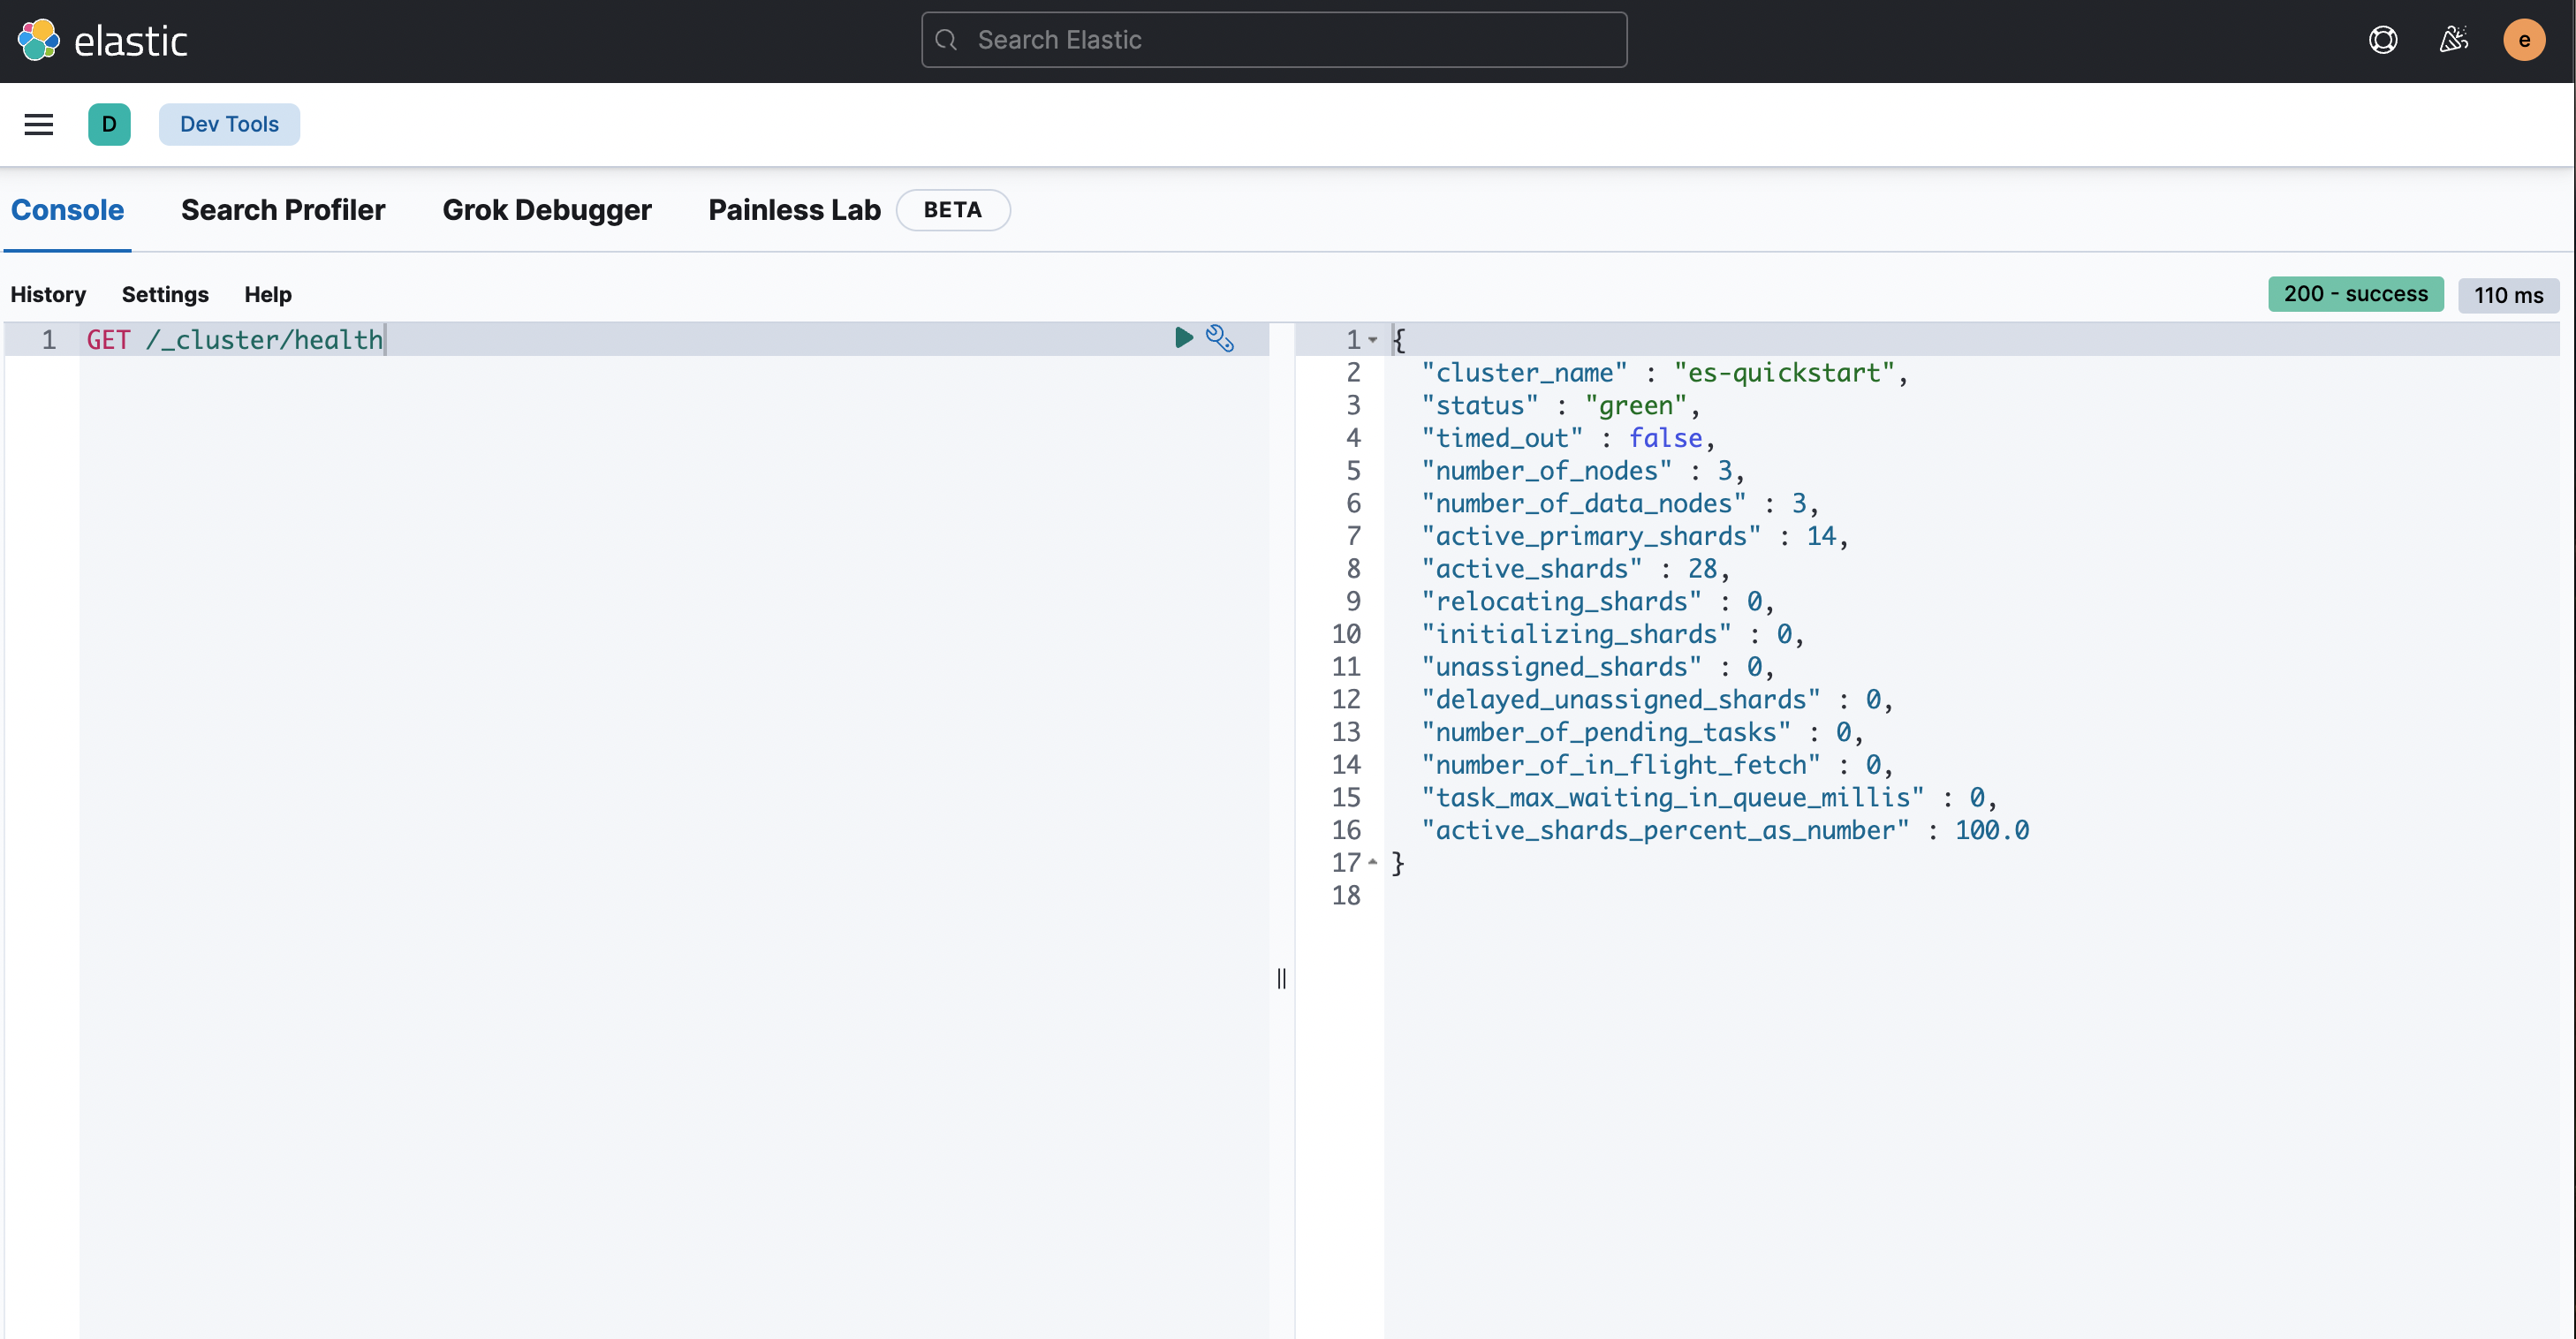Open the hamburger navigation menu
The height and width of the screenshot is (1339, 2576).
pyautogui.click(x=39, y=124)
